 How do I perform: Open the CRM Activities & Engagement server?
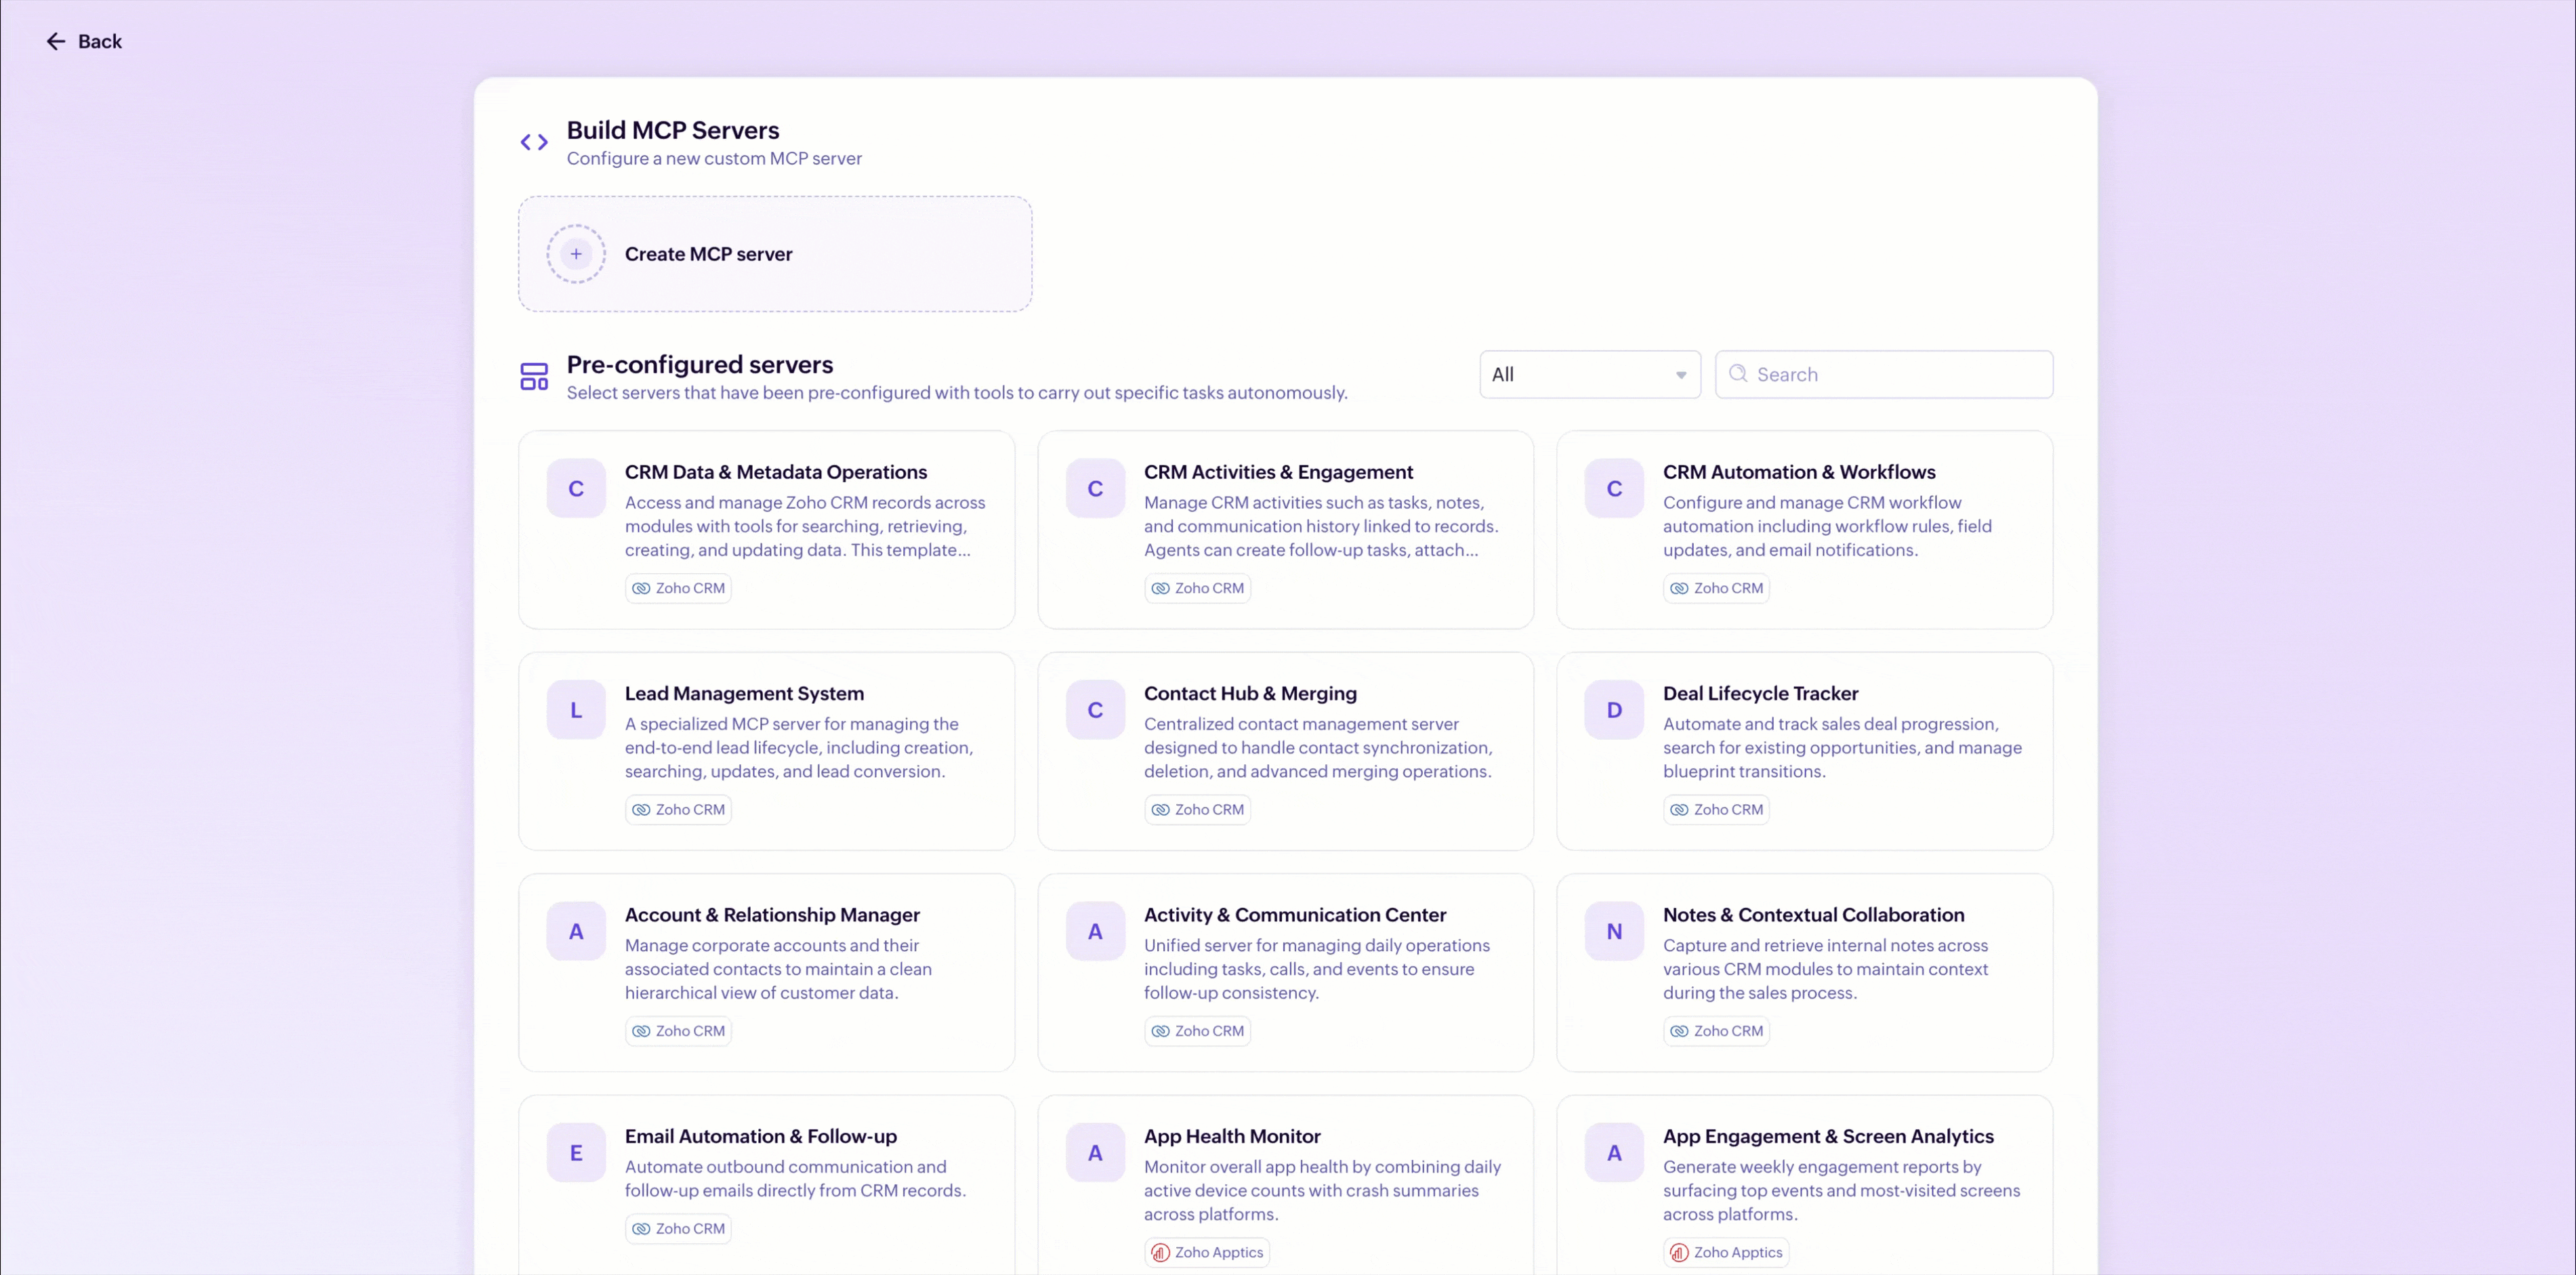pos(1286,529)
